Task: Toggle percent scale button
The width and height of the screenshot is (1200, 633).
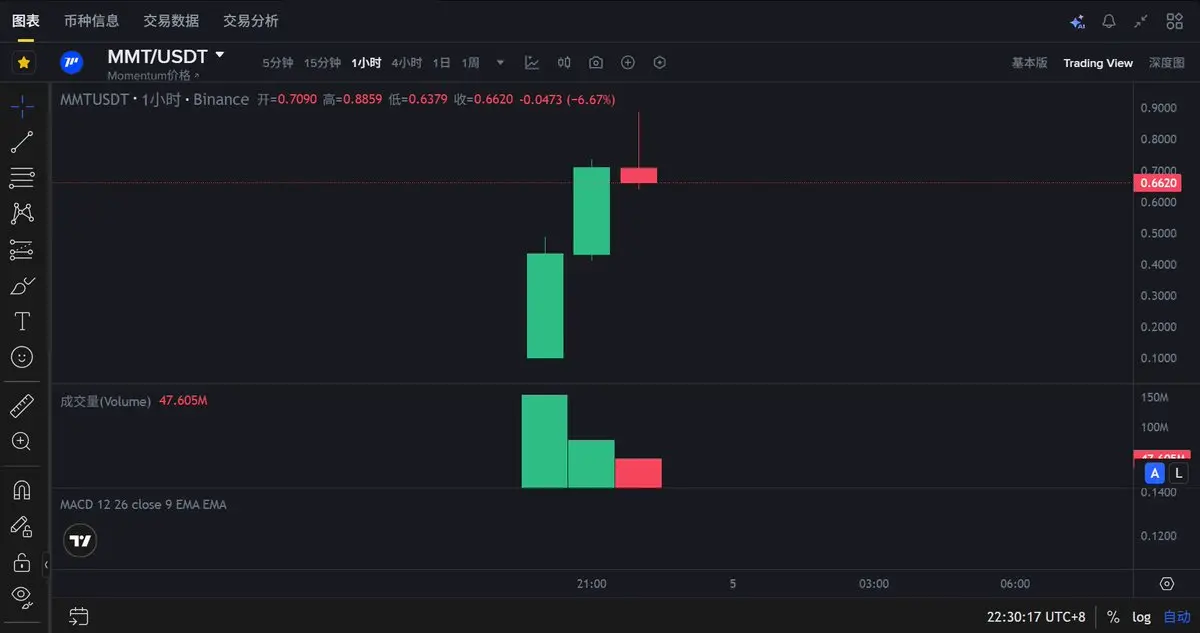Action: coord(1113,617)
